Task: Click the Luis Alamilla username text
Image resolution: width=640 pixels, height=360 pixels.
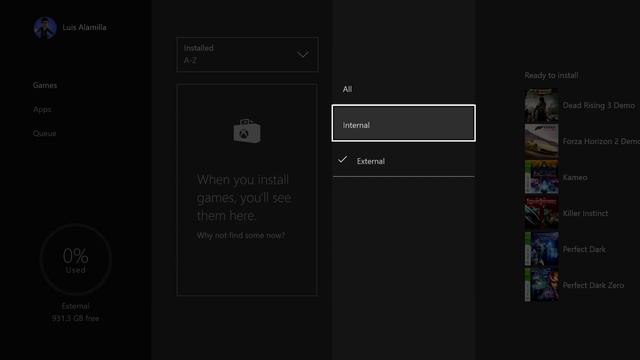Action: 84,27
